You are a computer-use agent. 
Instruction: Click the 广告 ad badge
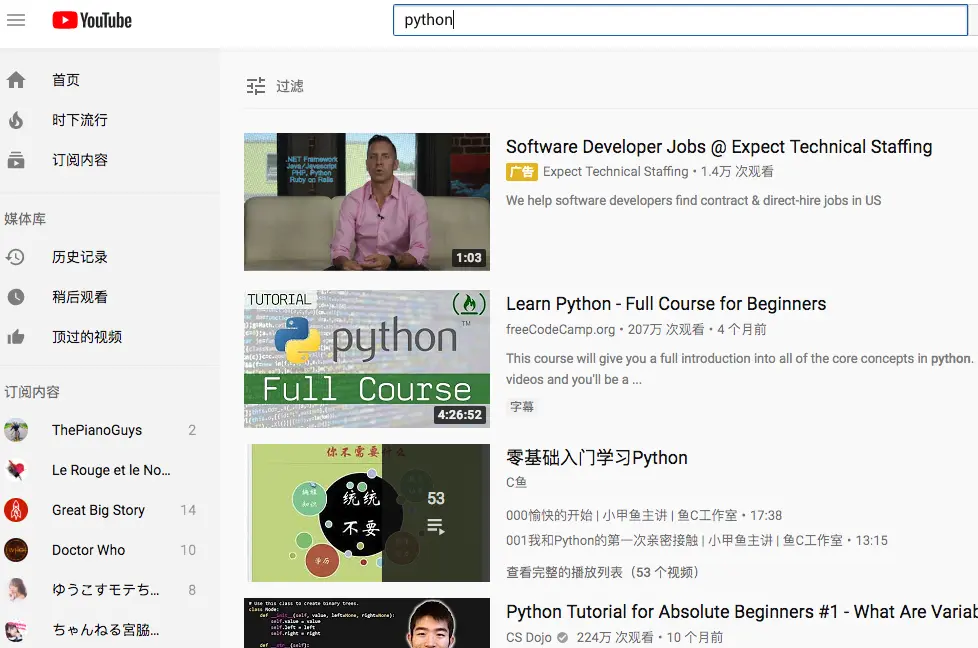click(521, 172)
